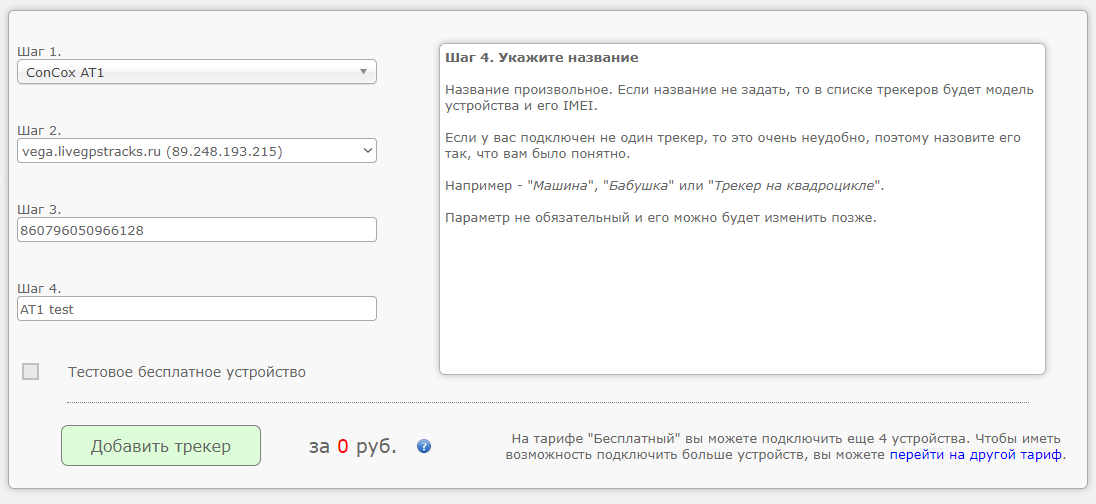1096x504 pixels.
Task: Click the IMEI field containing 860796050966128
Action: tap(197, 230)
